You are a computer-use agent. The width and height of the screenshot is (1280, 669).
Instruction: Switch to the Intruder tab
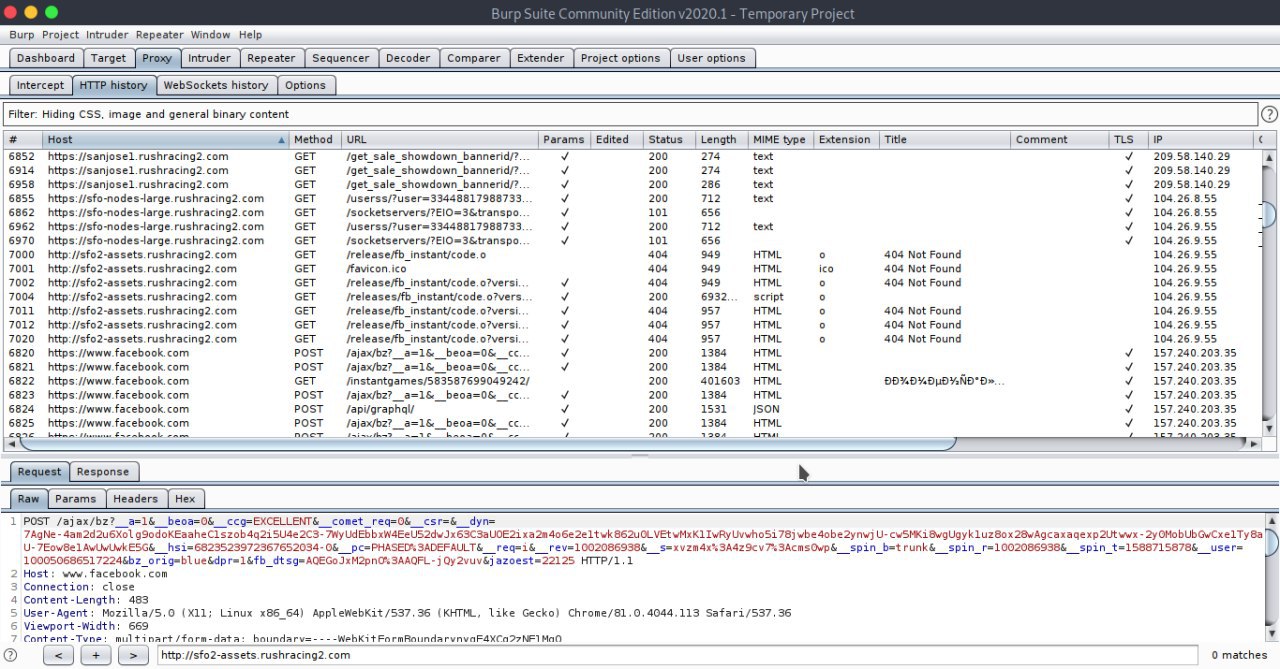click(x=210, y=58)
